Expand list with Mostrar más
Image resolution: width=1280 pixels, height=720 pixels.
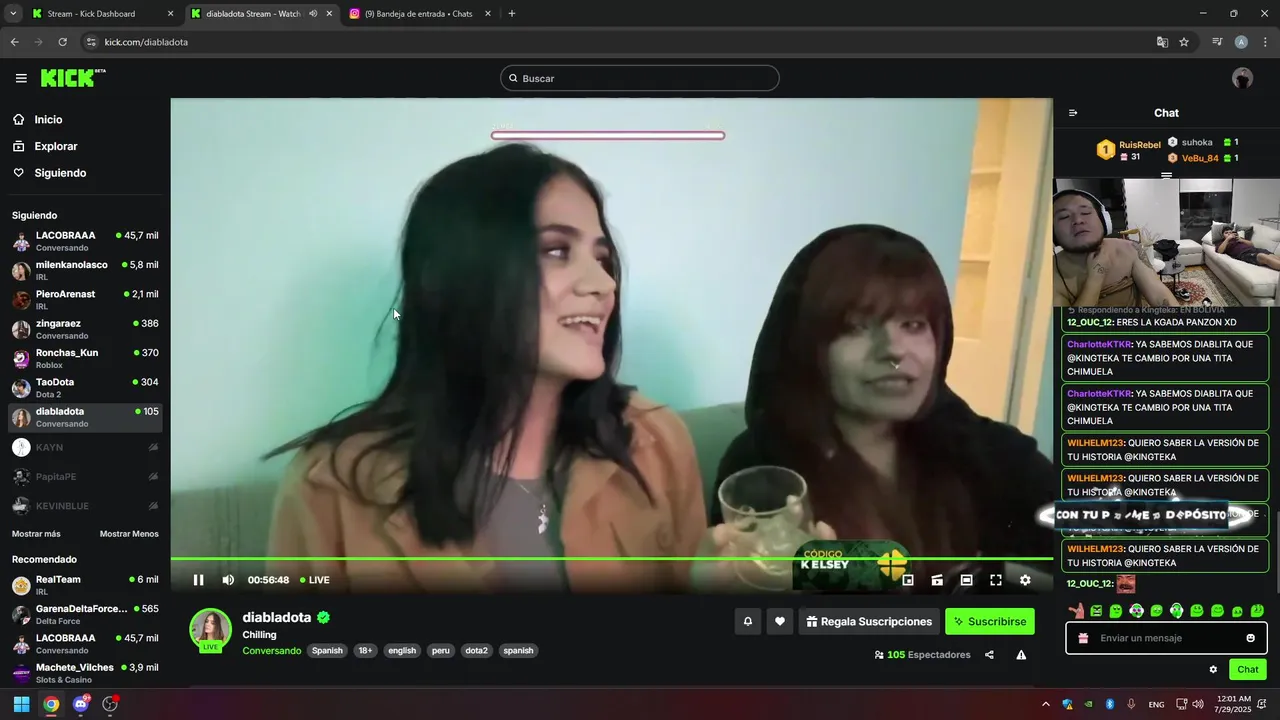pos(36,534)
